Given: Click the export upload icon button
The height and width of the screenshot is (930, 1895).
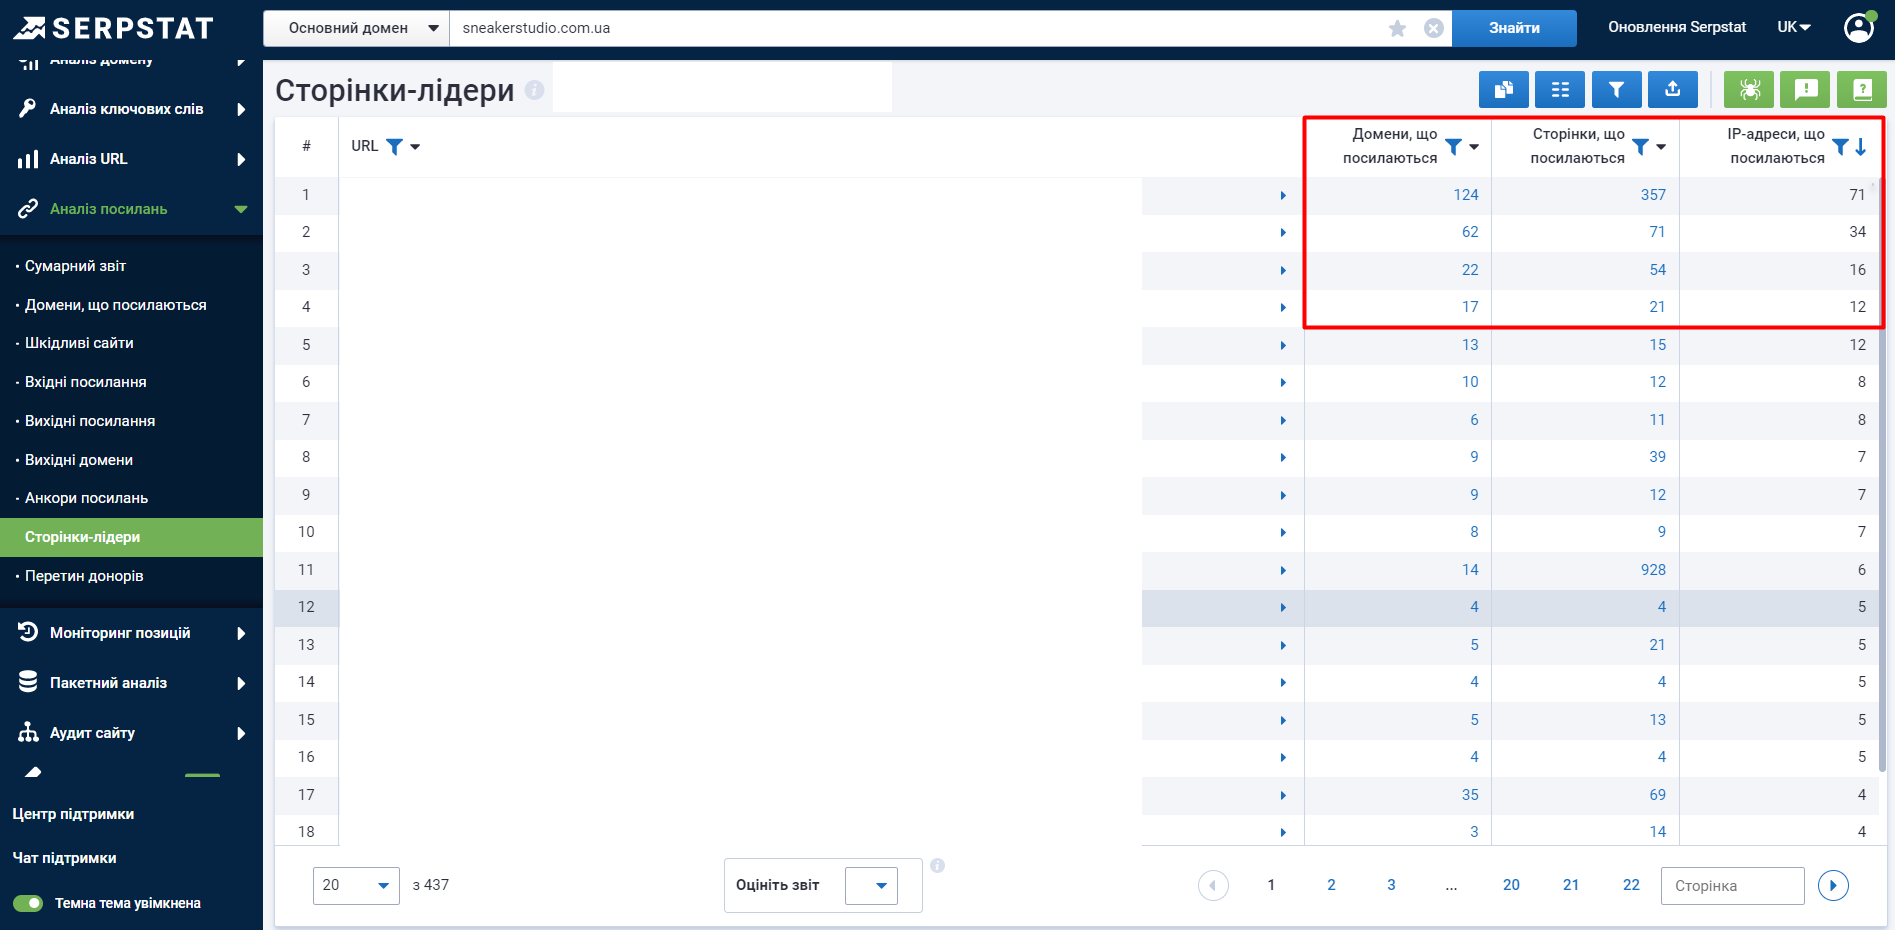Looking at the screenshot, I should click(x=1672, y=90).
